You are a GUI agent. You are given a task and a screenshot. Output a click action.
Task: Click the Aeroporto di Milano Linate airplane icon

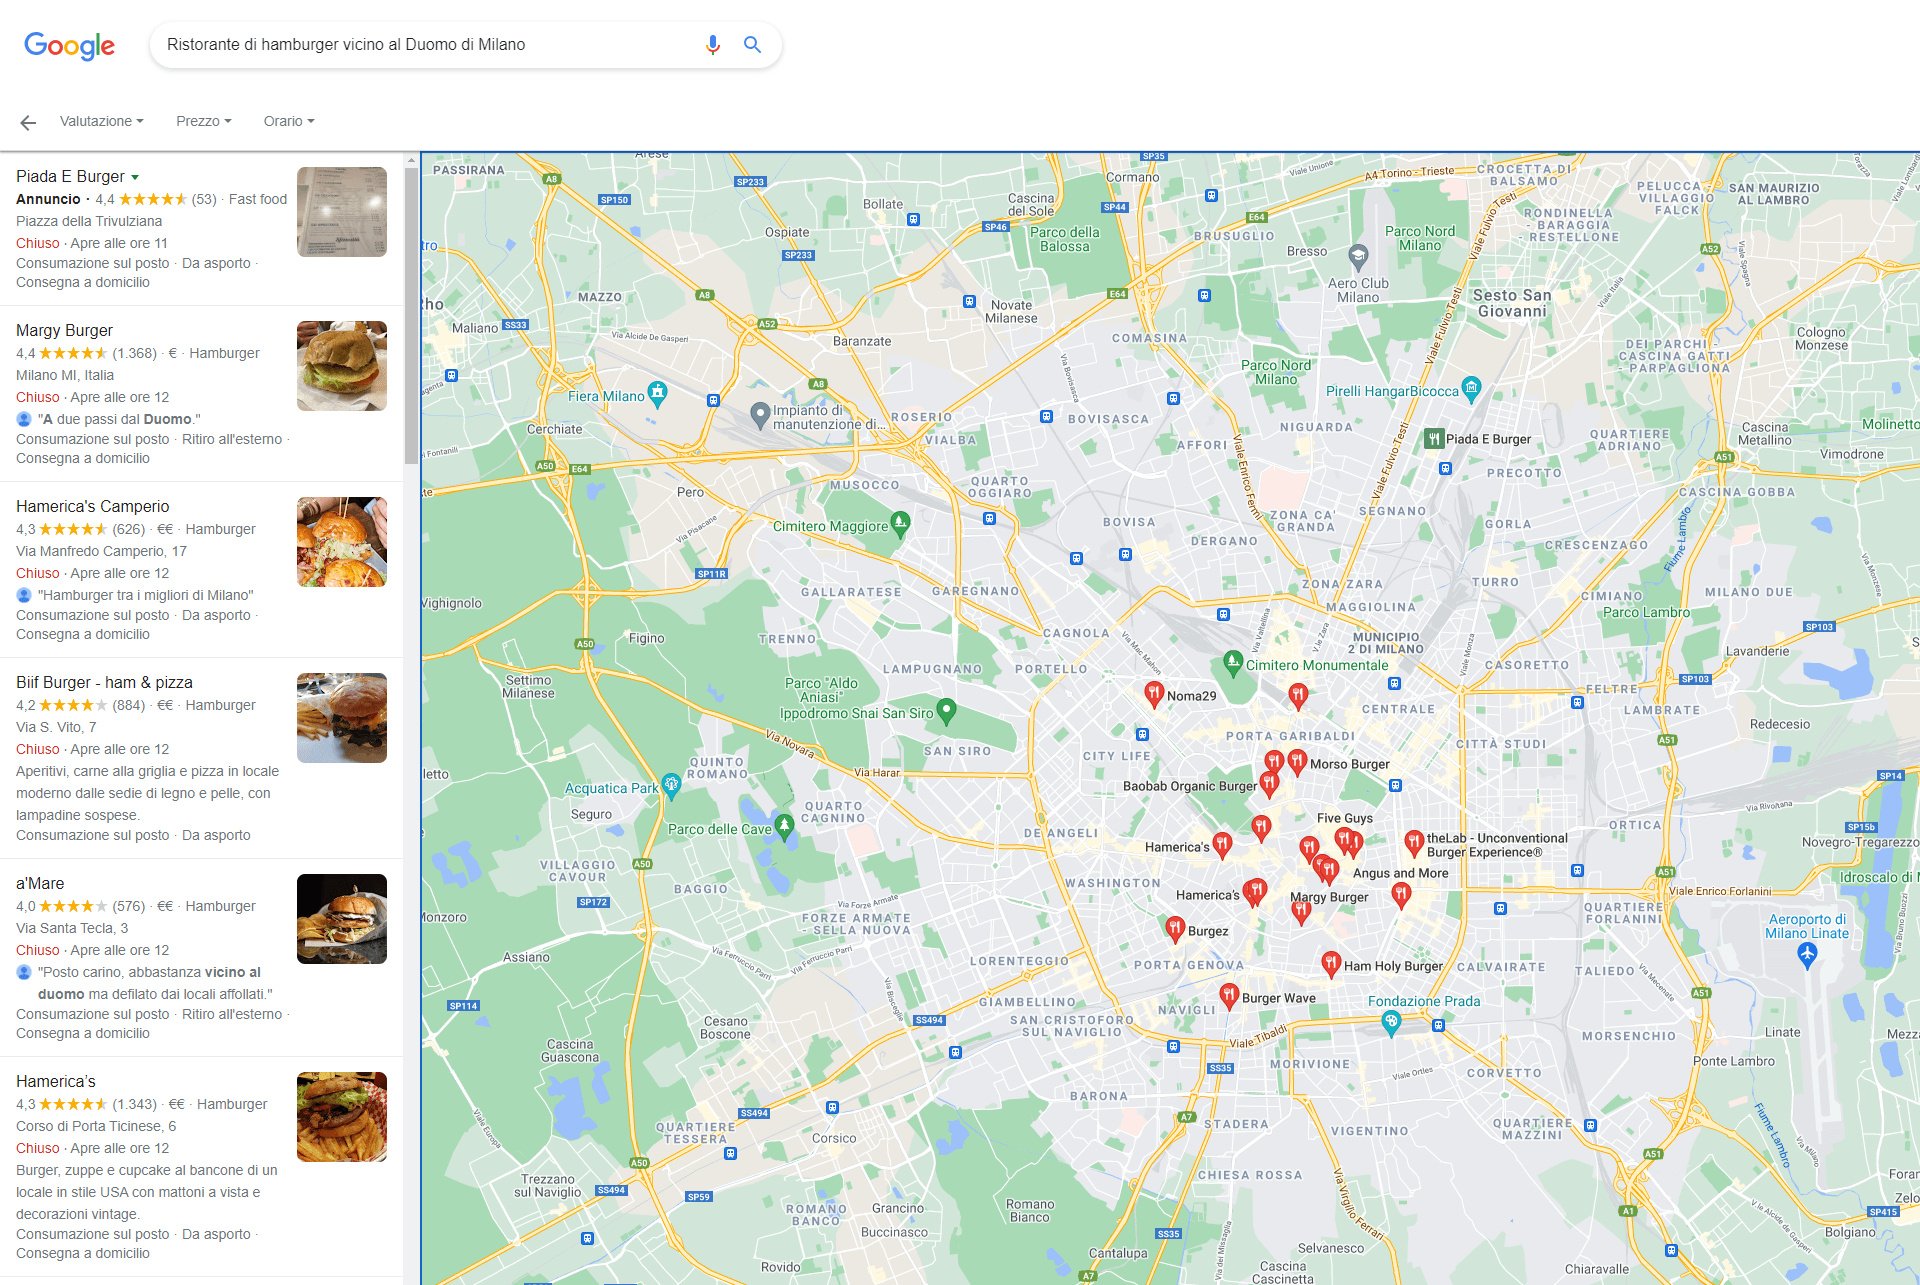[1807, 956]
